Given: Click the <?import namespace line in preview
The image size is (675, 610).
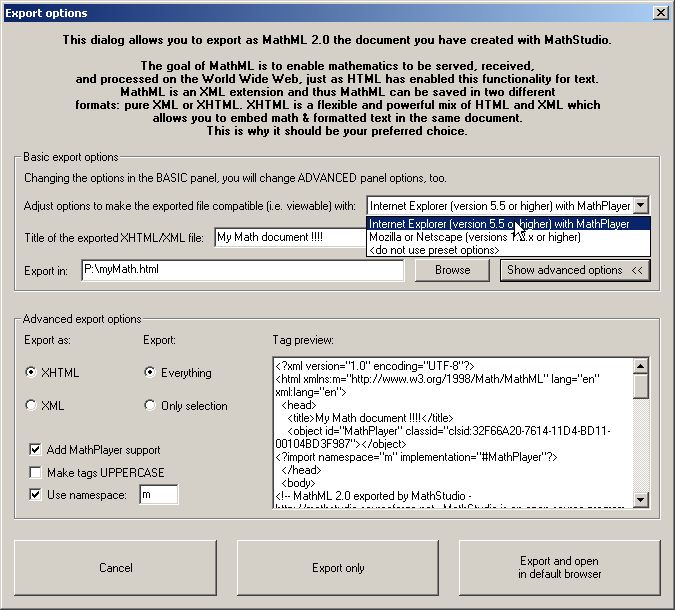Looking at the screenshot, I should click(416, 457).
